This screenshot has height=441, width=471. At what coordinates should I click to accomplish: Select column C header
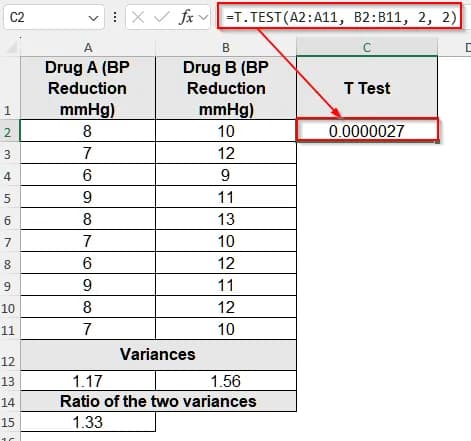(x=367, y=48)
